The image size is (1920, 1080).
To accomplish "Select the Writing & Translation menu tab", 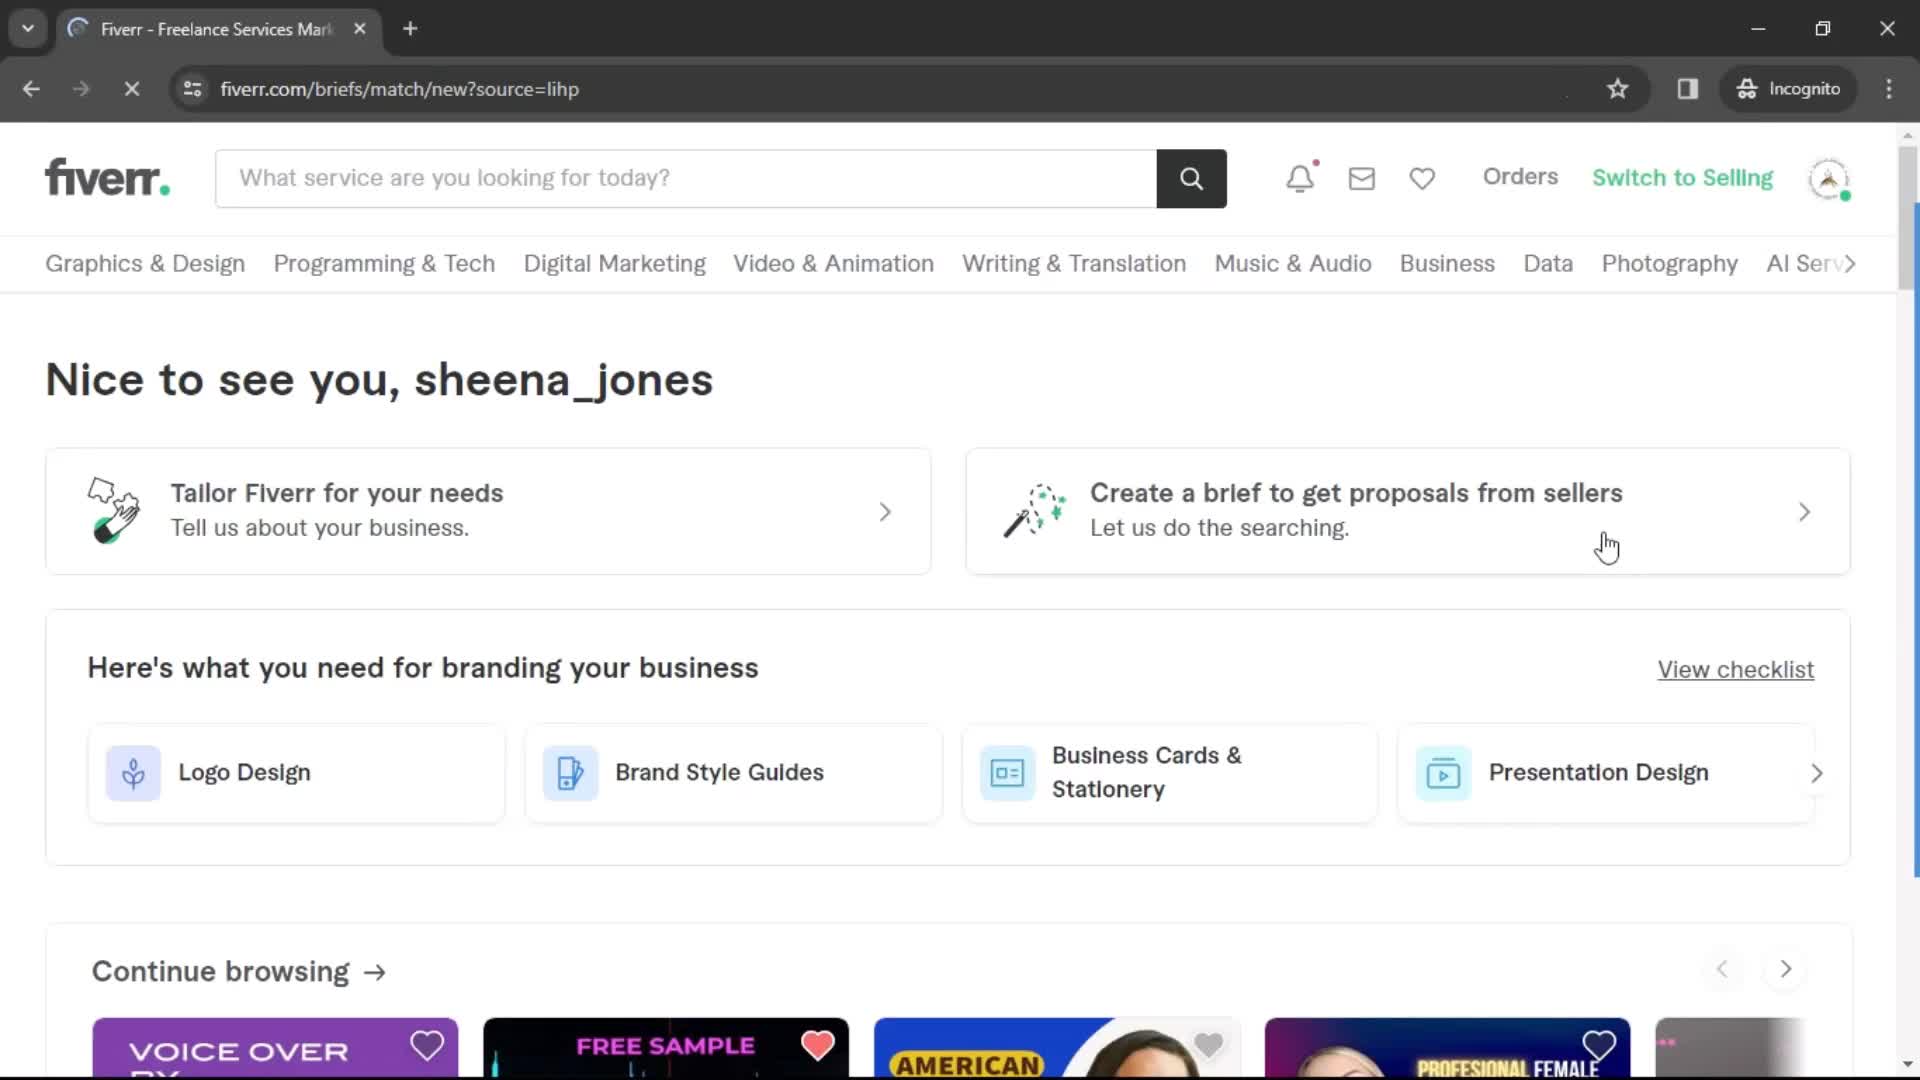I will (x=1072, y=262).
